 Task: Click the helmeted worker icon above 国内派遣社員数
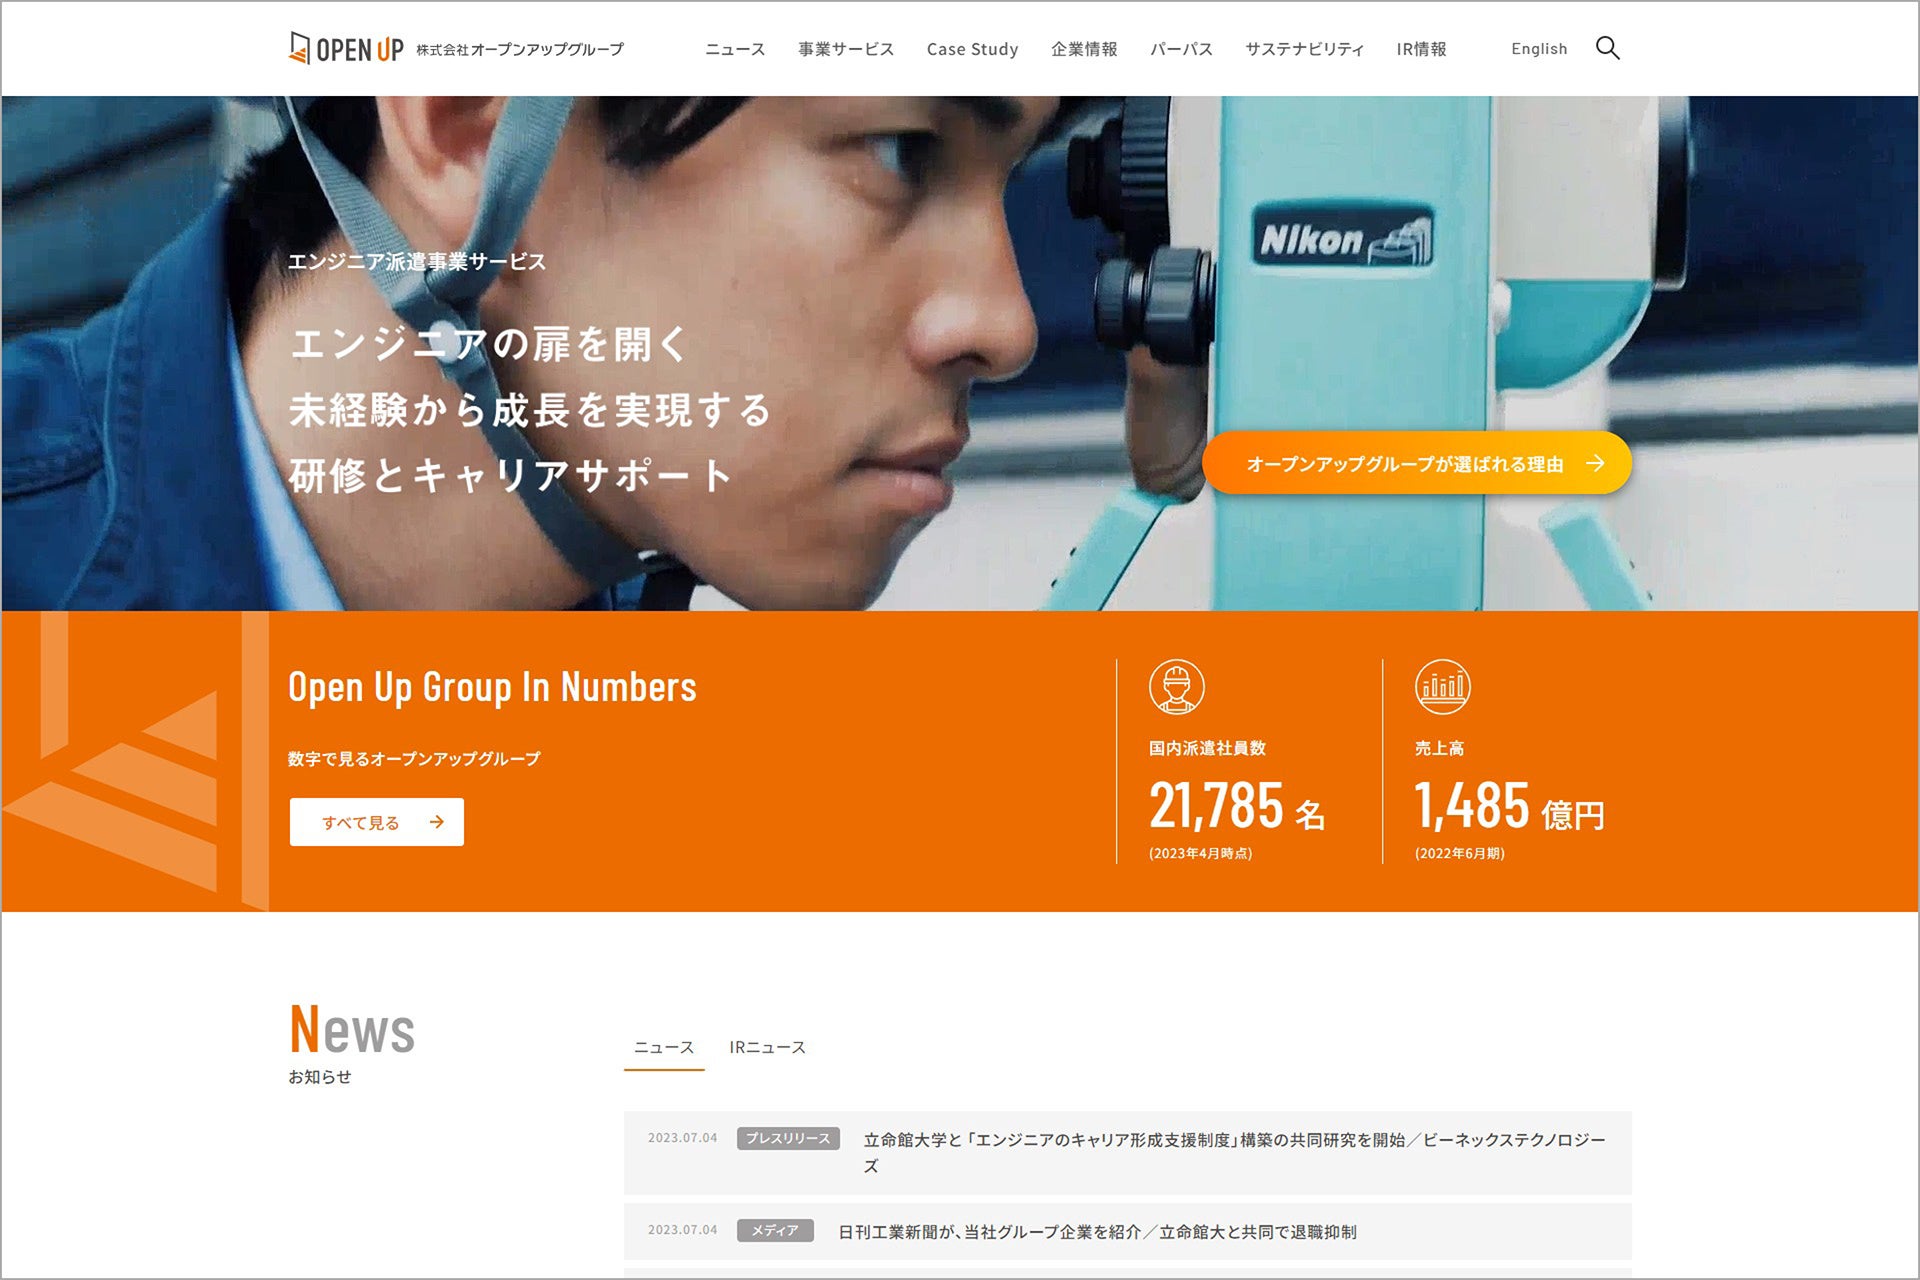[x=1176, y=687]
